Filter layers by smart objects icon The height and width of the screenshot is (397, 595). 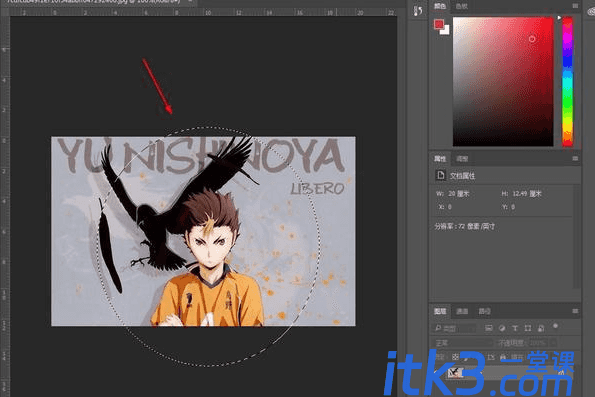pyautogui.click(x=541, y=328)
